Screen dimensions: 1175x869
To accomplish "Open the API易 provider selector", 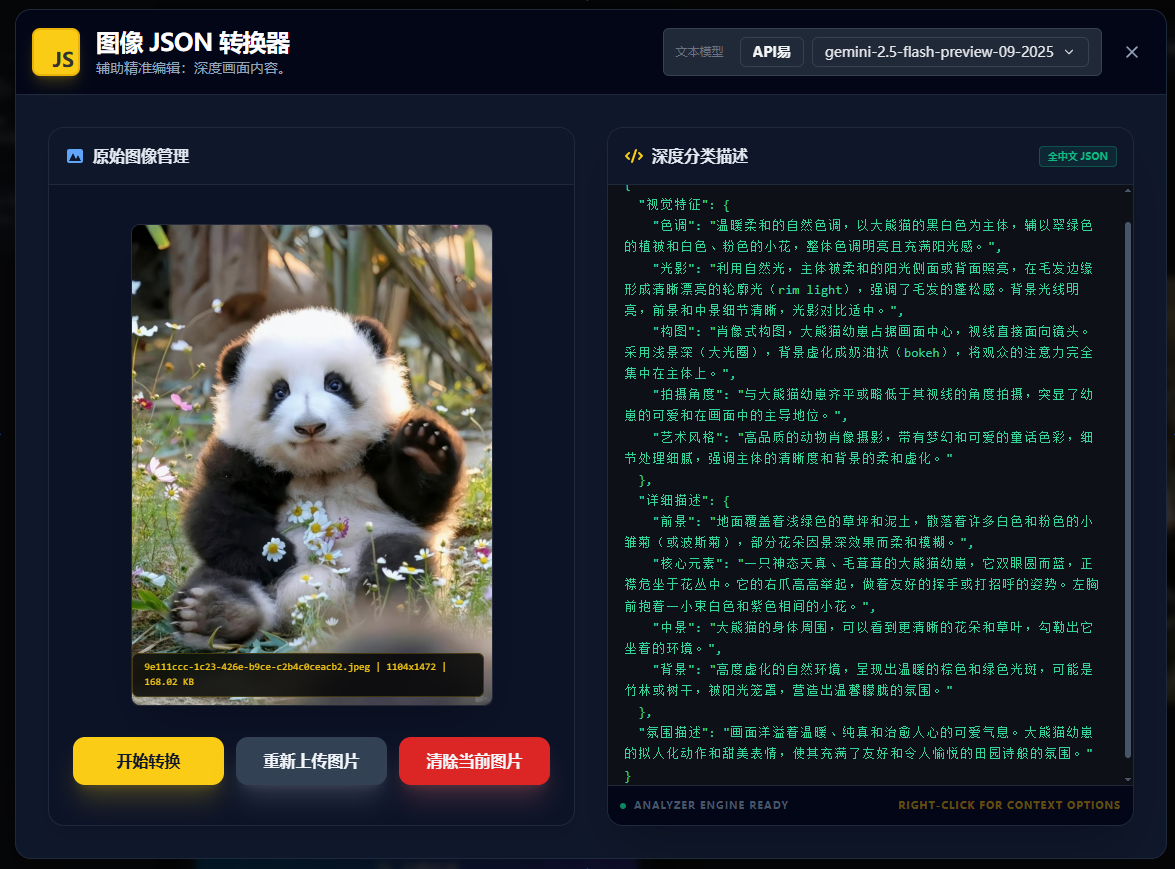I will coord(771,51).
